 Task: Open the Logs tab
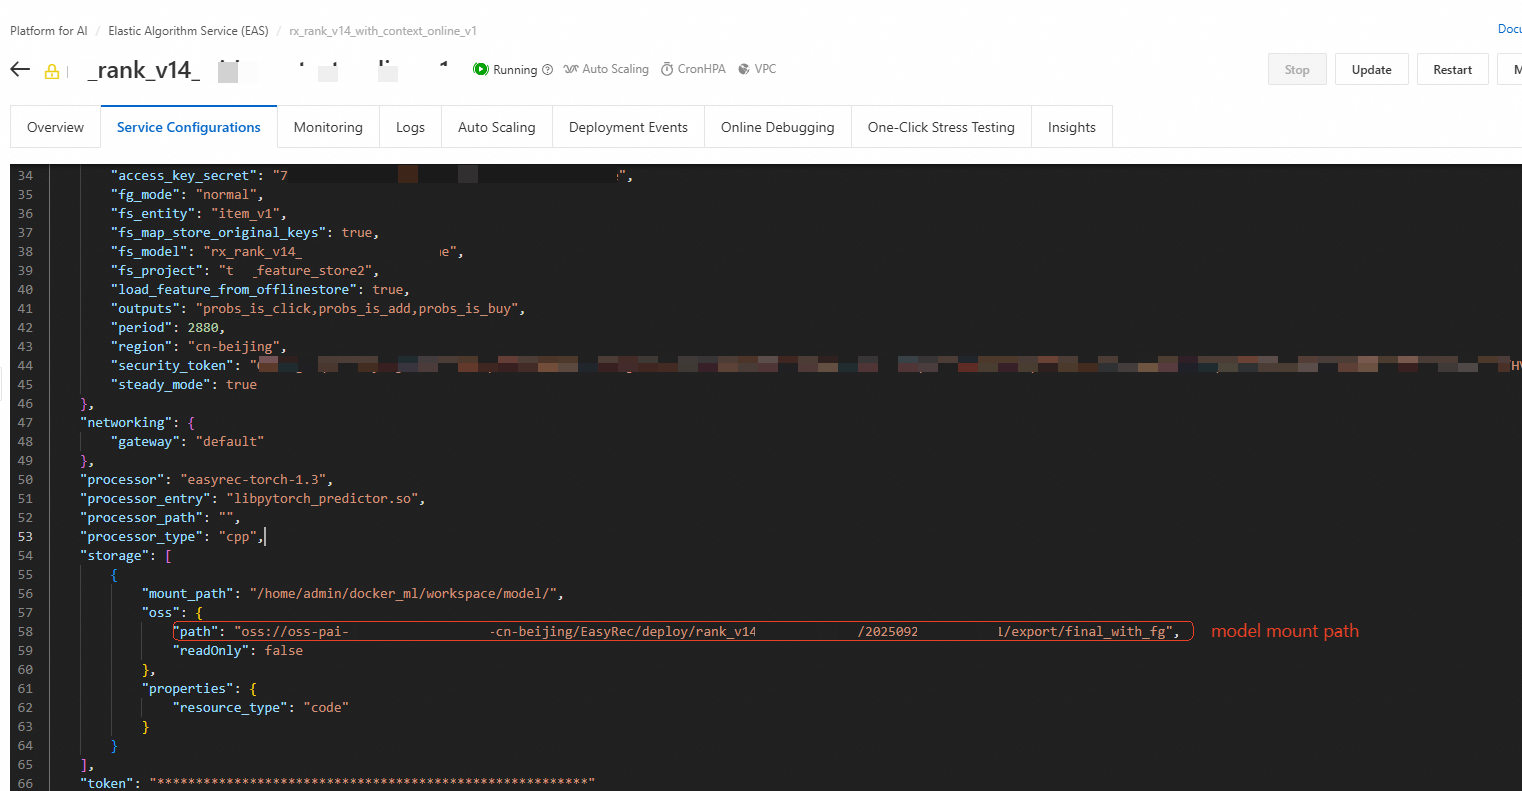410,127
